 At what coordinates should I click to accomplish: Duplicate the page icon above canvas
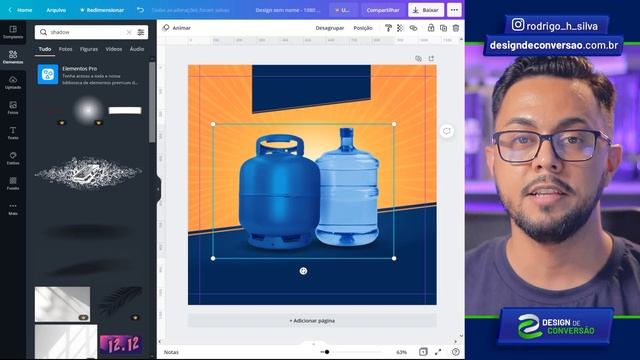click(x=418, y=59)
